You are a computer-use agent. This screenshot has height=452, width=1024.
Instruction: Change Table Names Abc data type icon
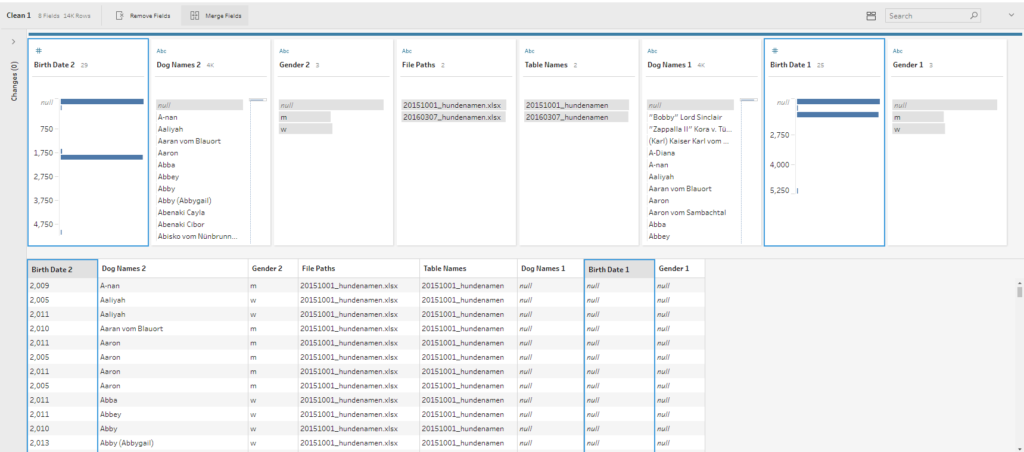pyautogui.click(x=529, y=51)
